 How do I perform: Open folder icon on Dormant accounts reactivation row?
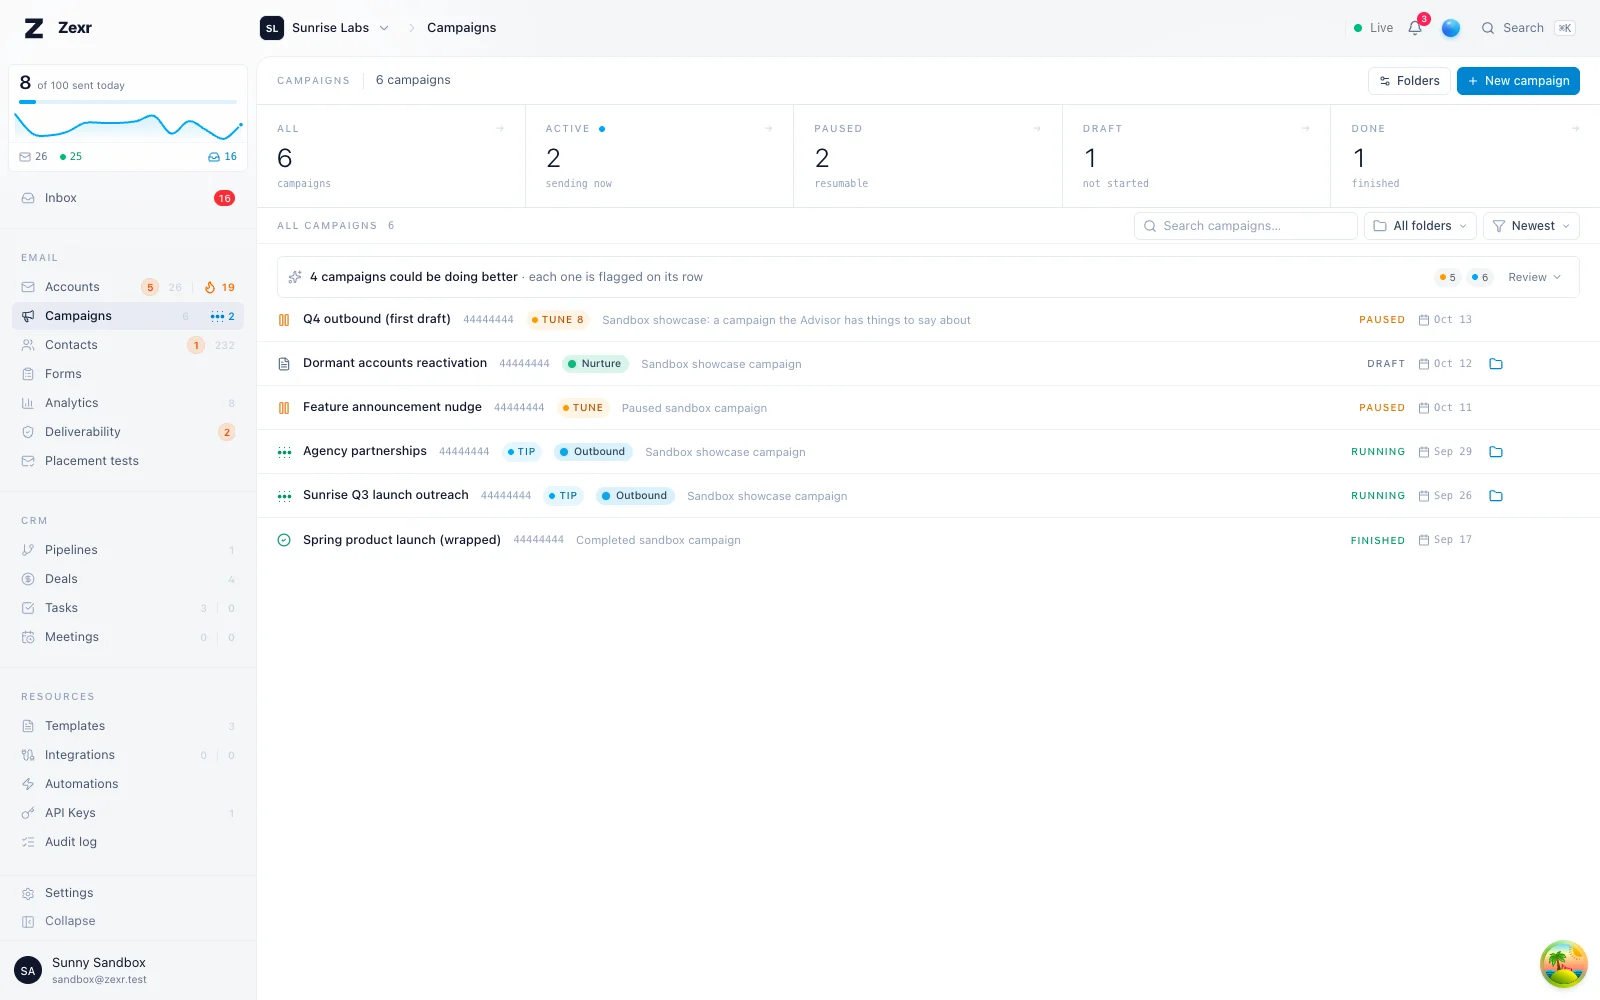point(1496,364)
